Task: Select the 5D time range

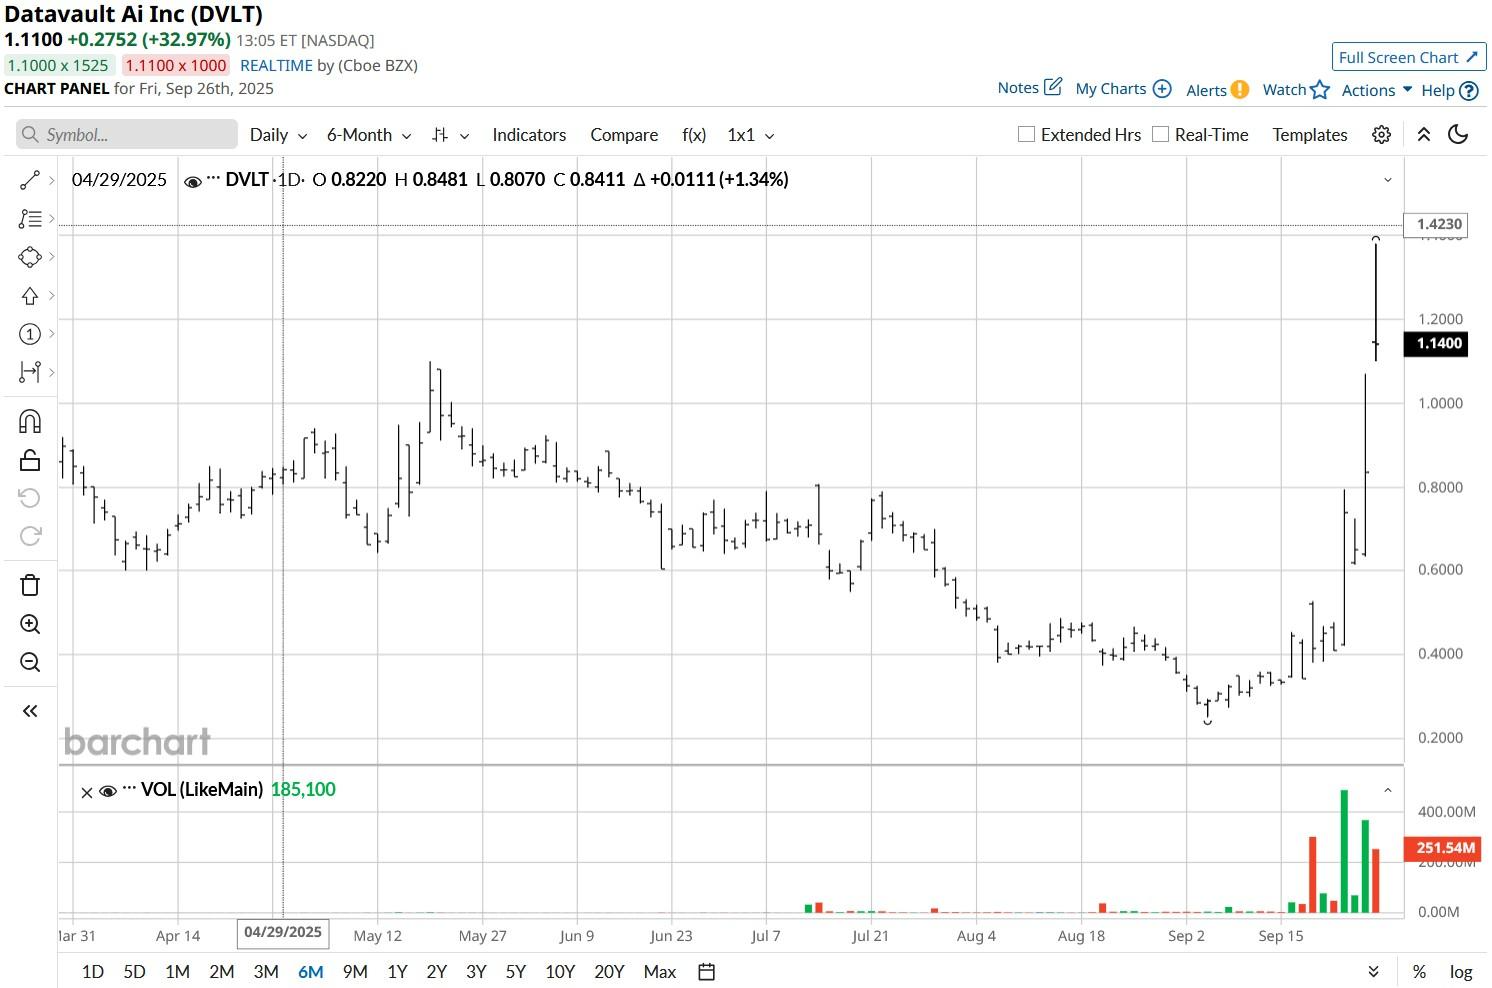Action: (x=134, y=972)
